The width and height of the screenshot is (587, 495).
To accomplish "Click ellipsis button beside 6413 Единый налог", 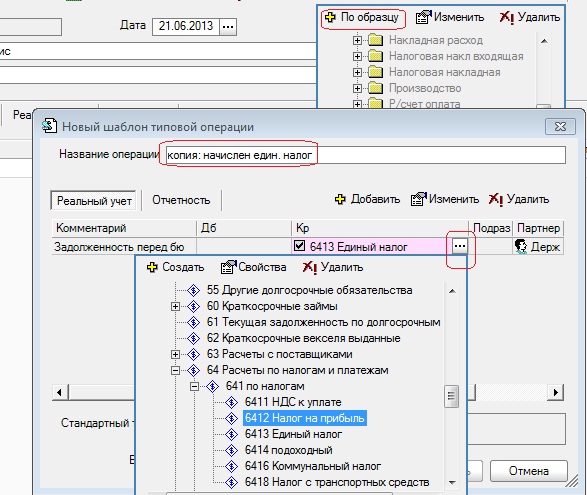I will click(x=460, y=246).
